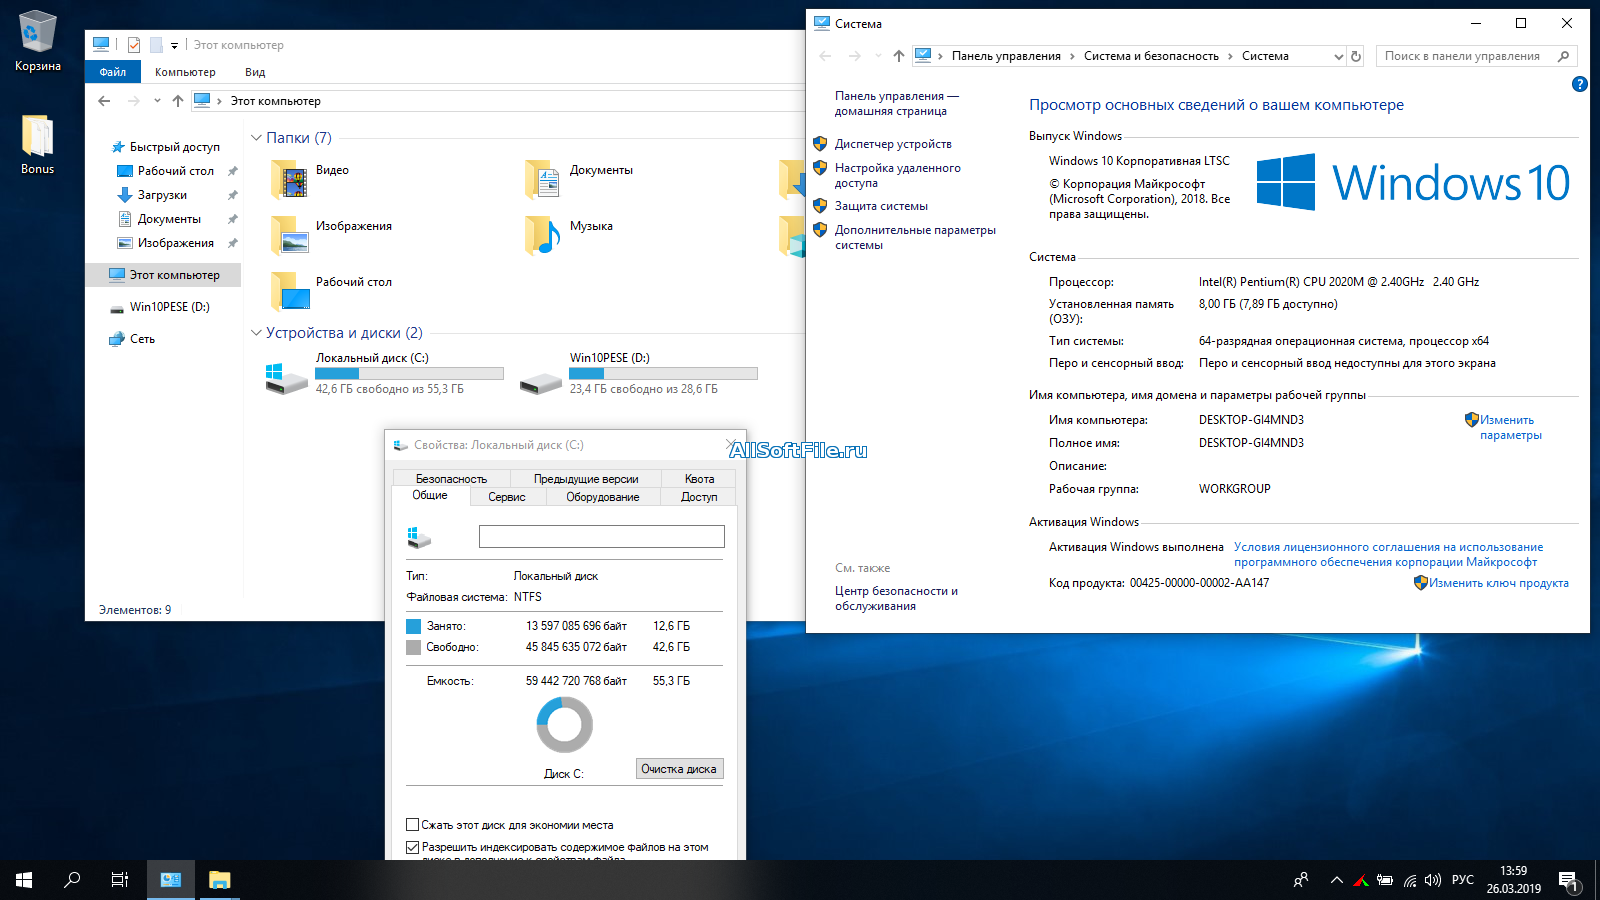Select Быстрый доступ in navigation pane

(174, 147)
